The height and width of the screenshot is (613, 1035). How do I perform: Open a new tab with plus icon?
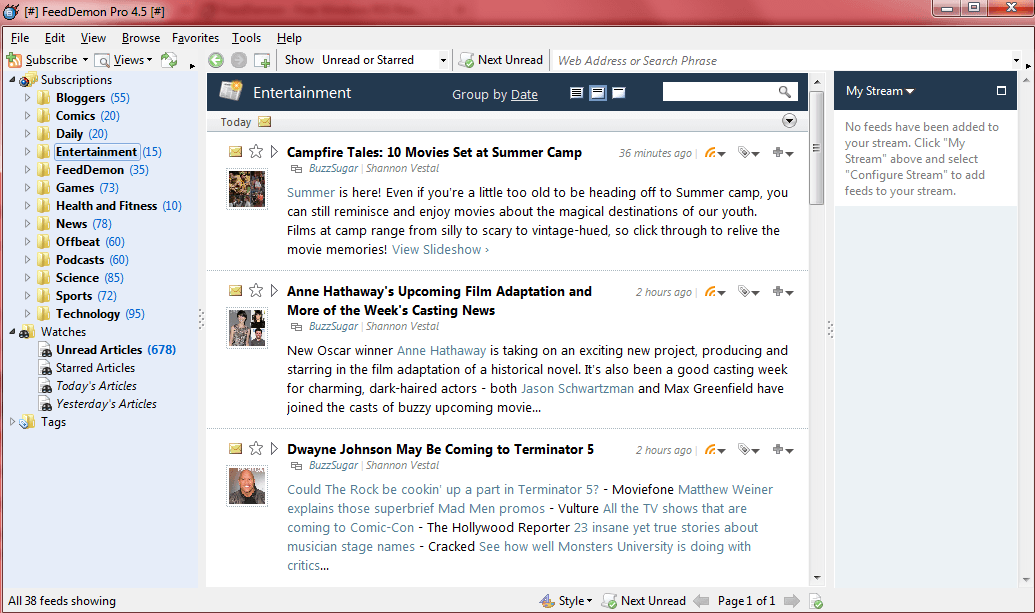point(262,61)
